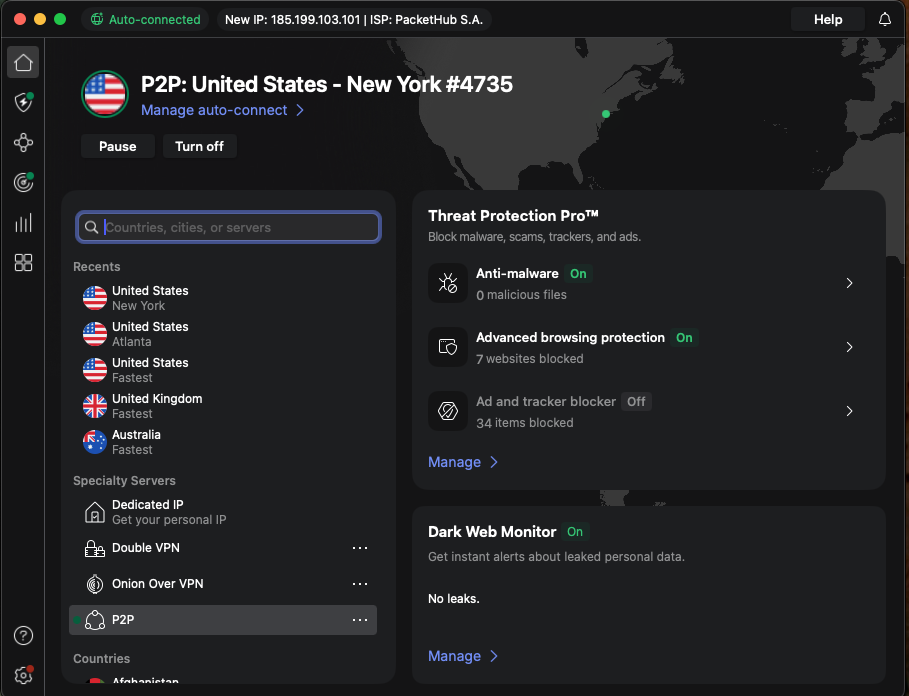Click the Dark Web Monitor On badge
Viewport: 909px width, 696px height.
click(x=575, y=531)
